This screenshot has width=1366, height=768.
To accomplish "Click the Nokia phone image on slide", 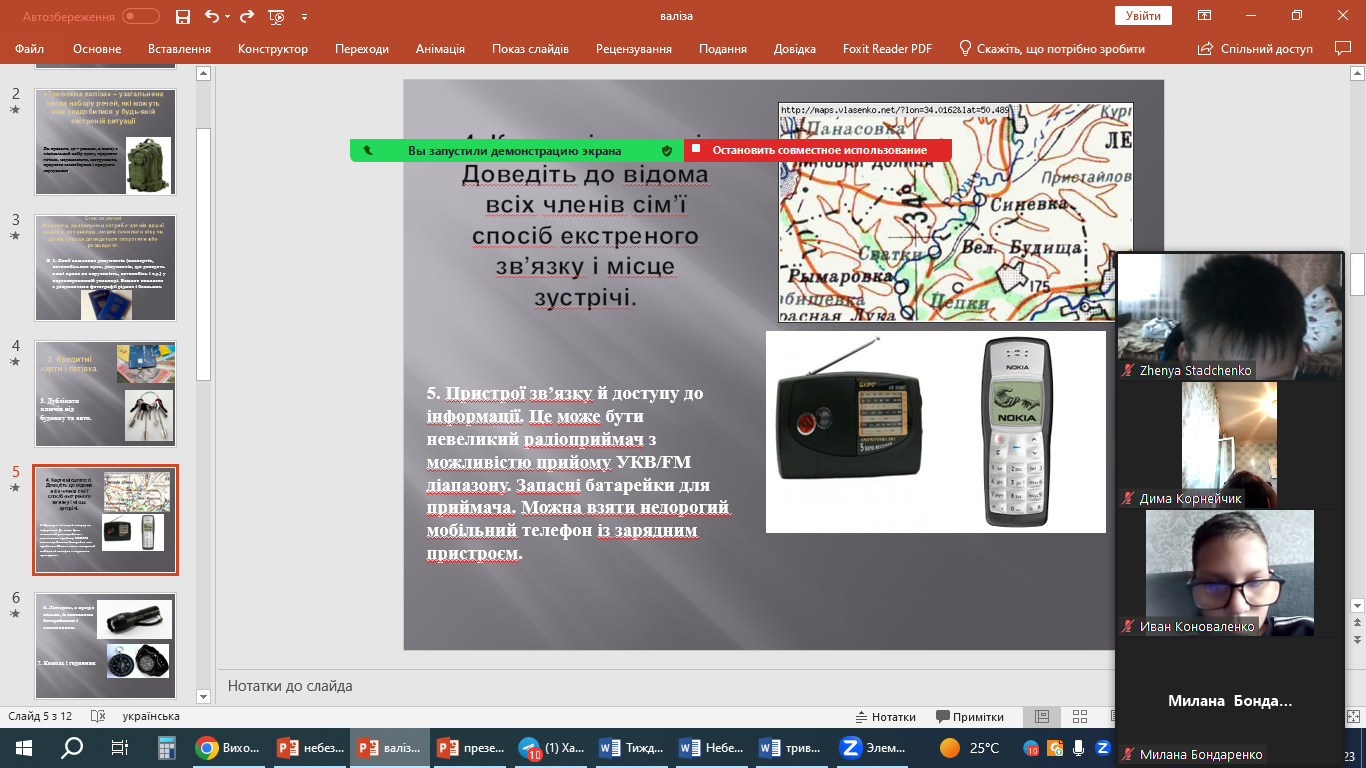I will [1016, 431].
